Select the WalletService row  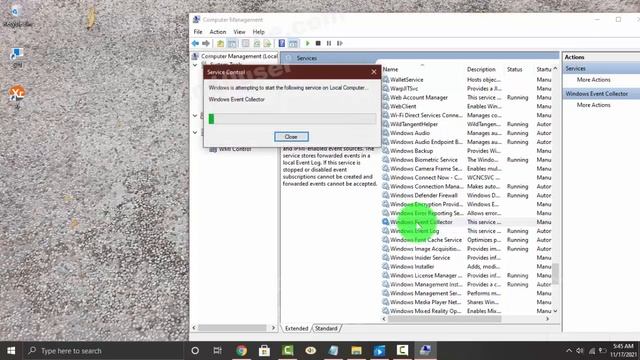(x=467, y=80)
